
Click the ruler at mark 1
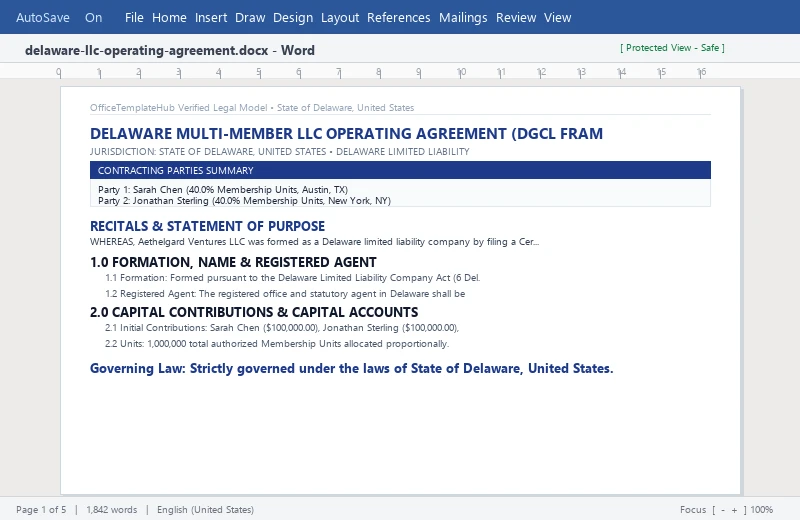click(99, 72)
